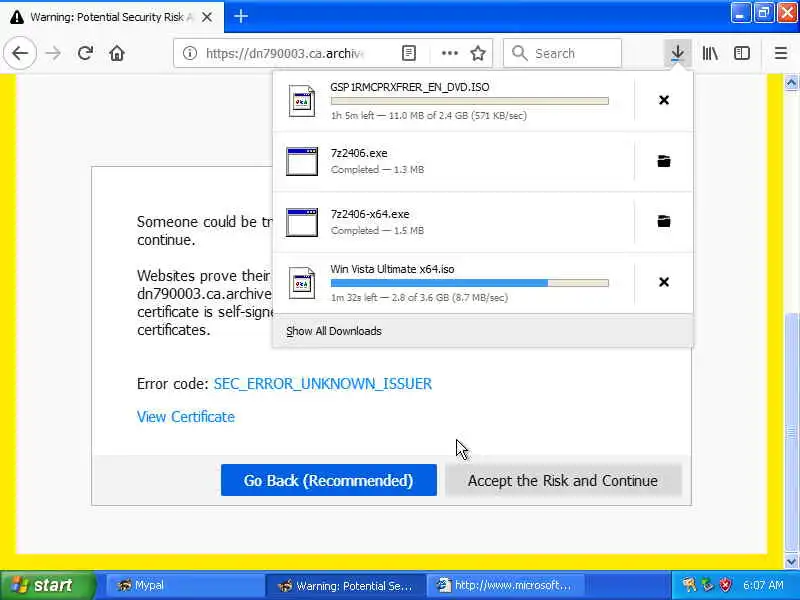Reload the page with the refresh icon
This screenshot has width=800, height=600.
[x=85, y=53]
